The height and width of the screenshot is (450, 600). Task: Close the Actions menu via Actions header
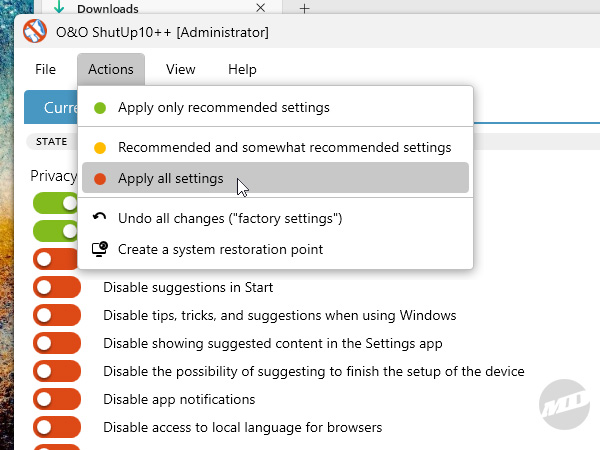pyautogui.click(x=110, y=69)
